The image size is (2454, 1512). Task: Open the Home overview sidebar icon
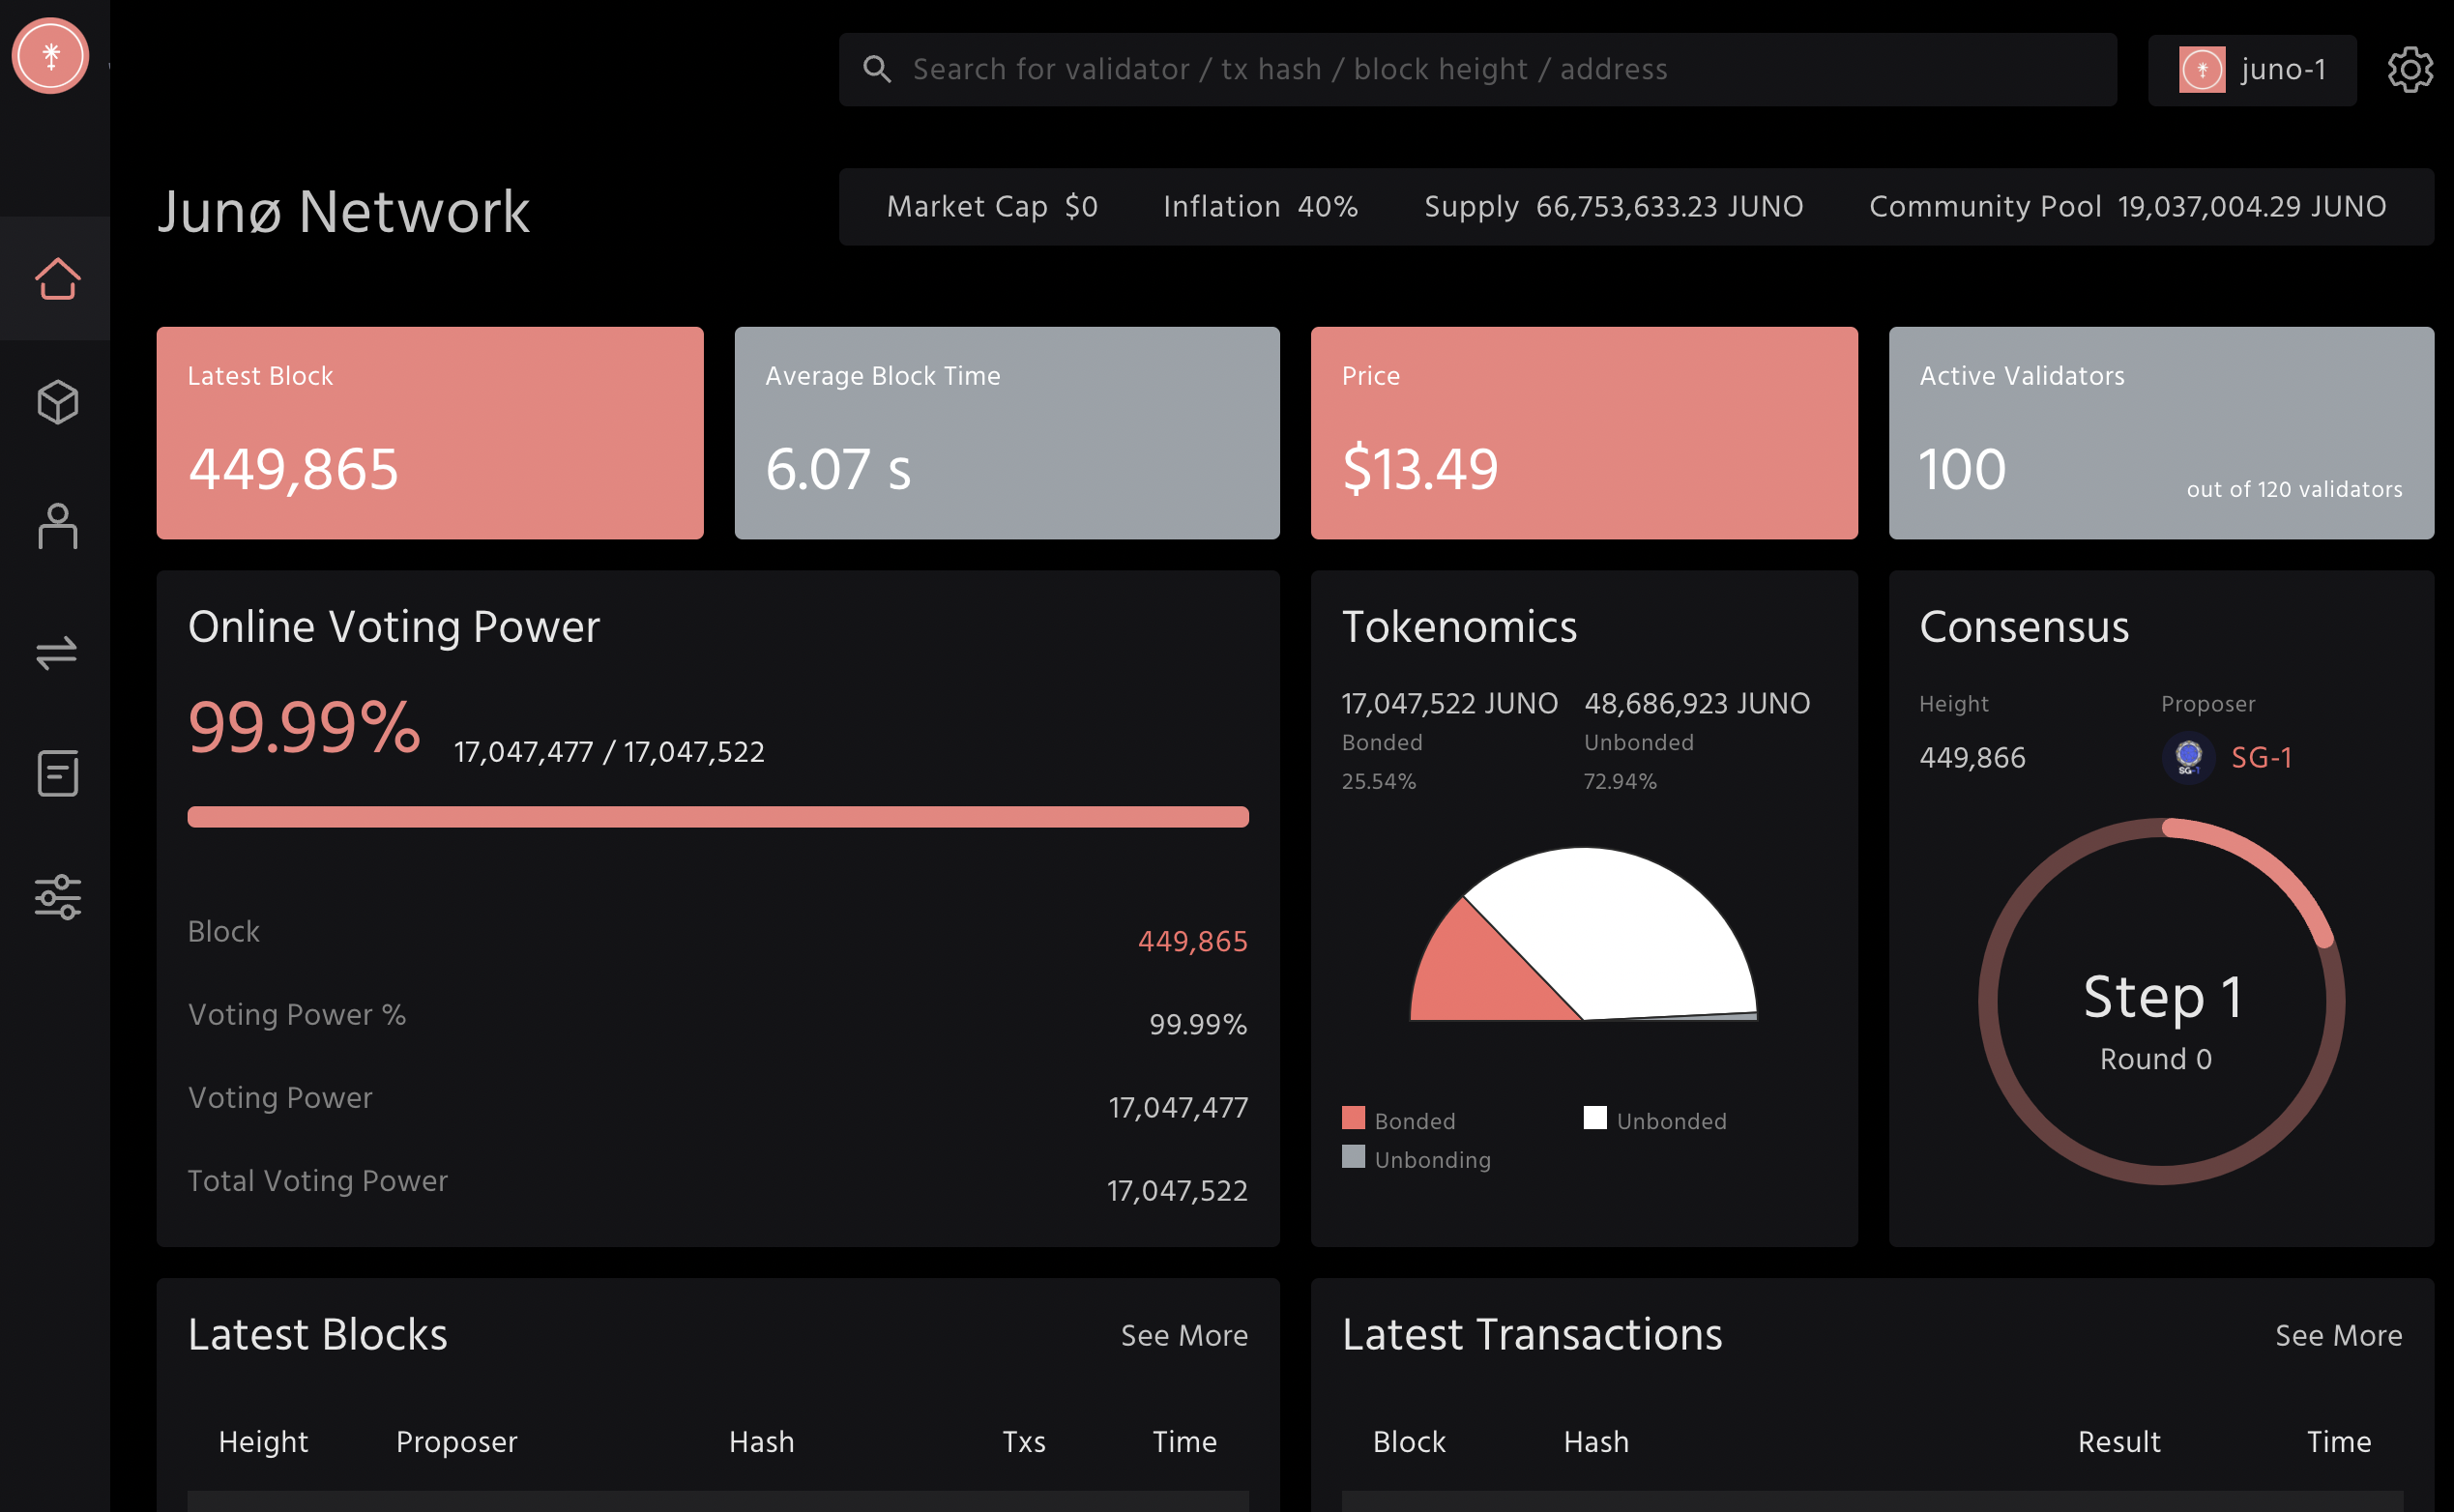pos(57,279)
